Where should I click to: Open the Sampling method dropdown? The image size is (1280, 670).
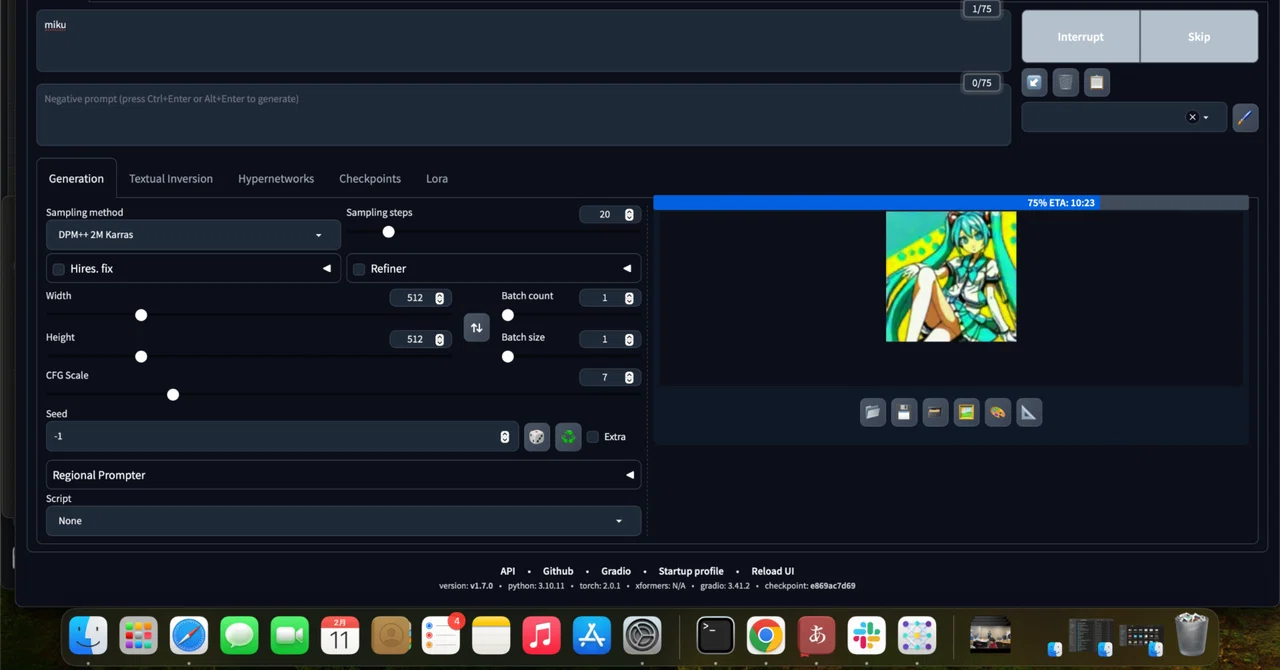(x=193, y=235)
